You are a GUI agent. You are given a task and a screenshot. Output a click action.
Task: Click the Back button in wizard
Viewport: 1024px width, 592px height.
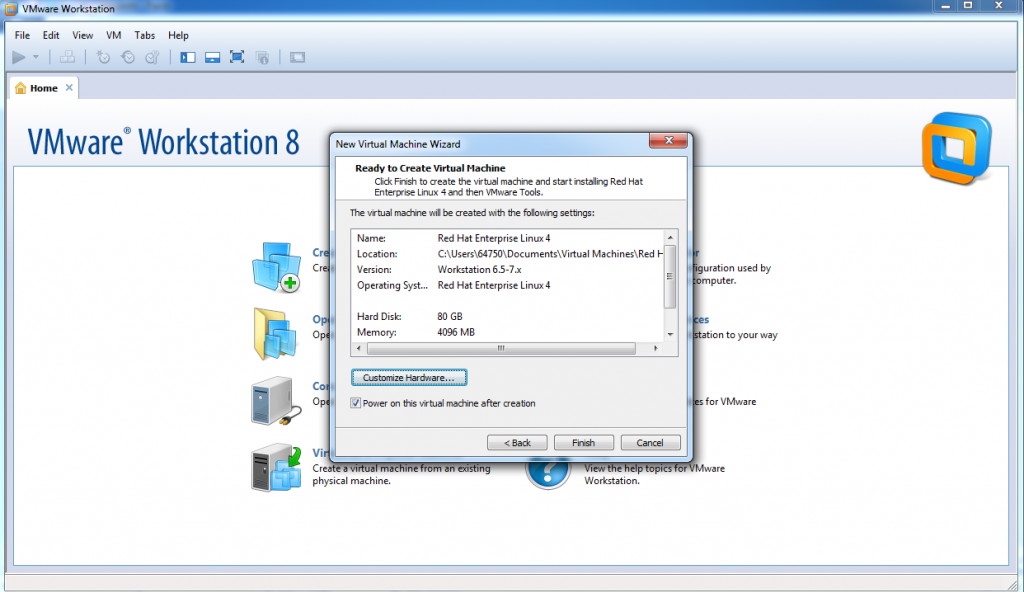517,442
